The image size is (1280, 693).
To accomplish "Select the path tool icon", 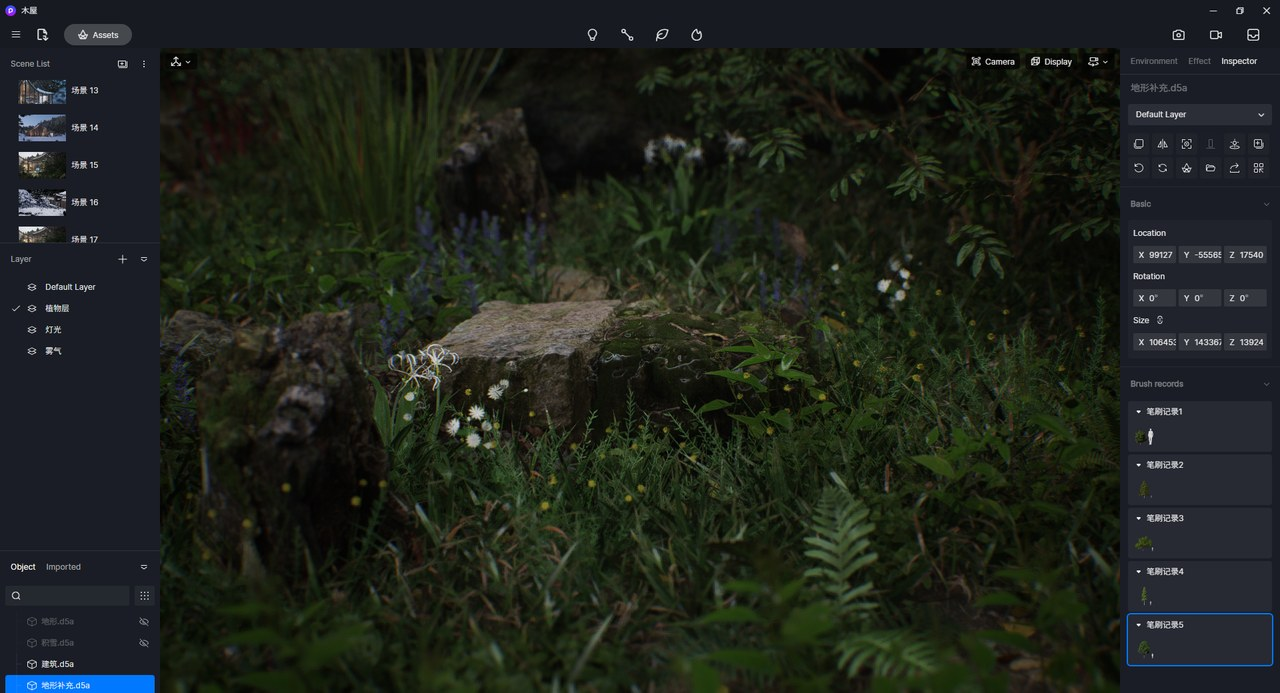I will [x=627, y=35].
